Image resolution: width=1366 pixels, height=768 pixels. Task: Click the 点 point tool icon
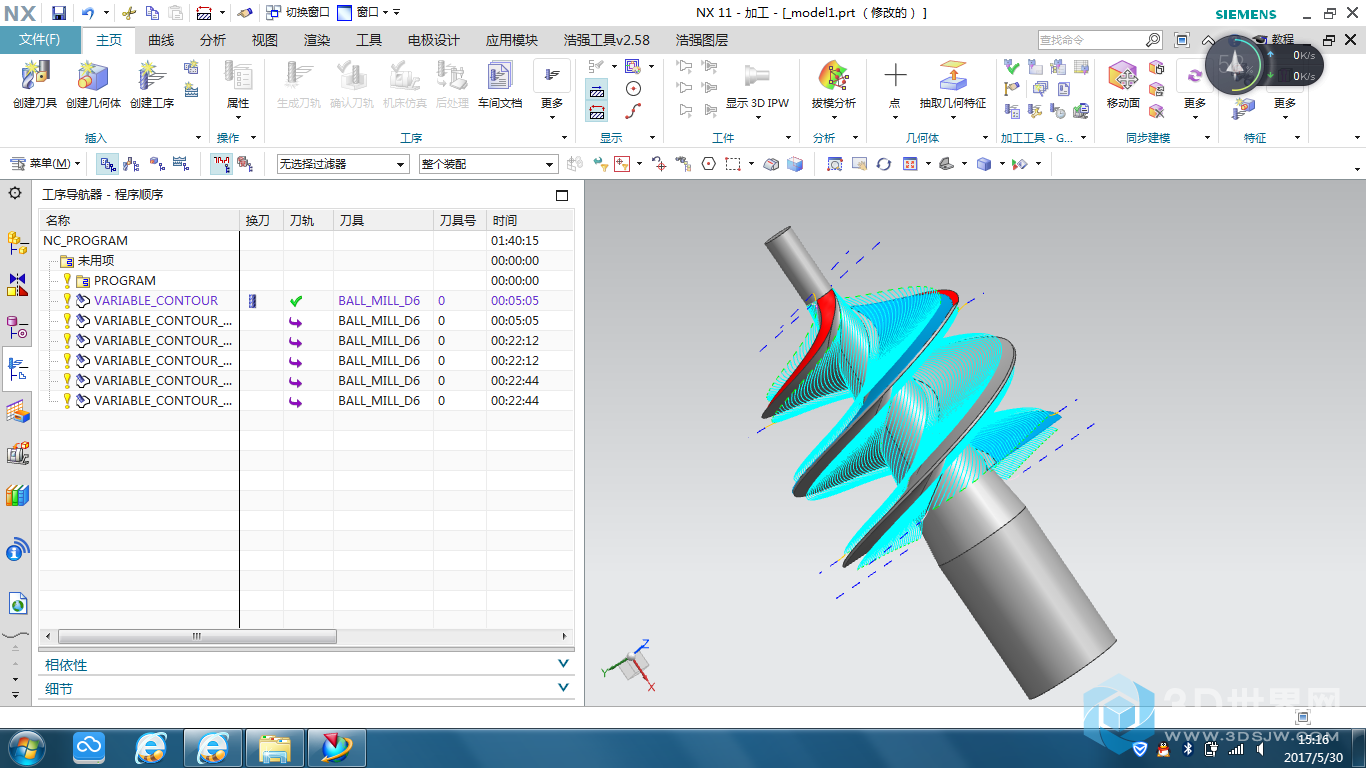click(895, 77)
